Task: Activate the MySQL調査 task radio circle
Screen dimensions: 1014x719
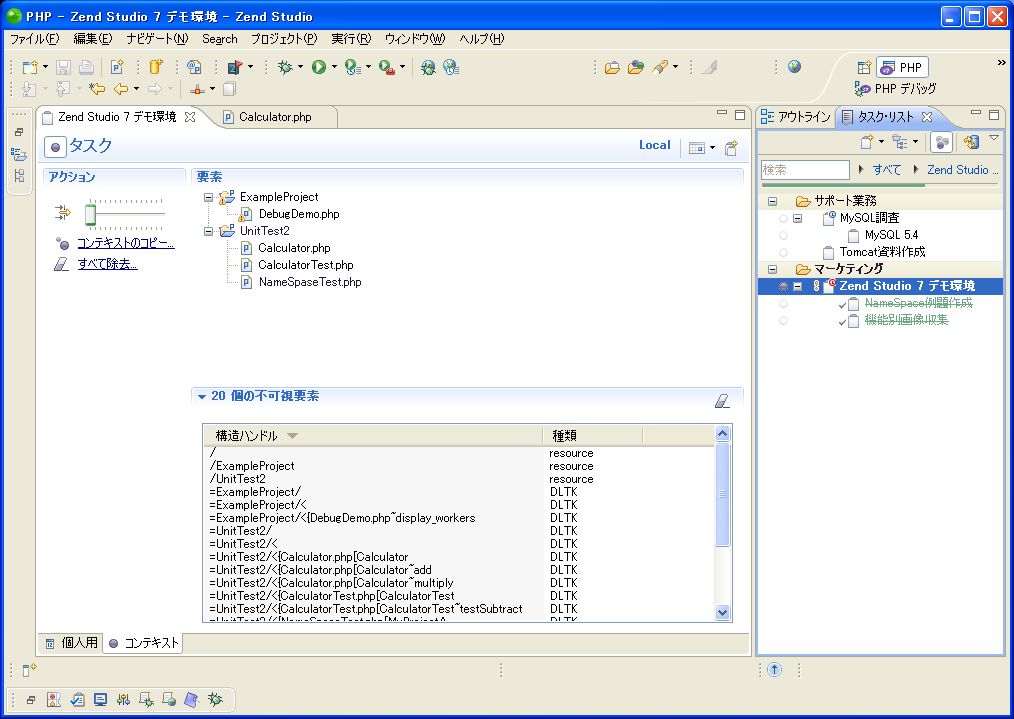Action: [783, 218]
